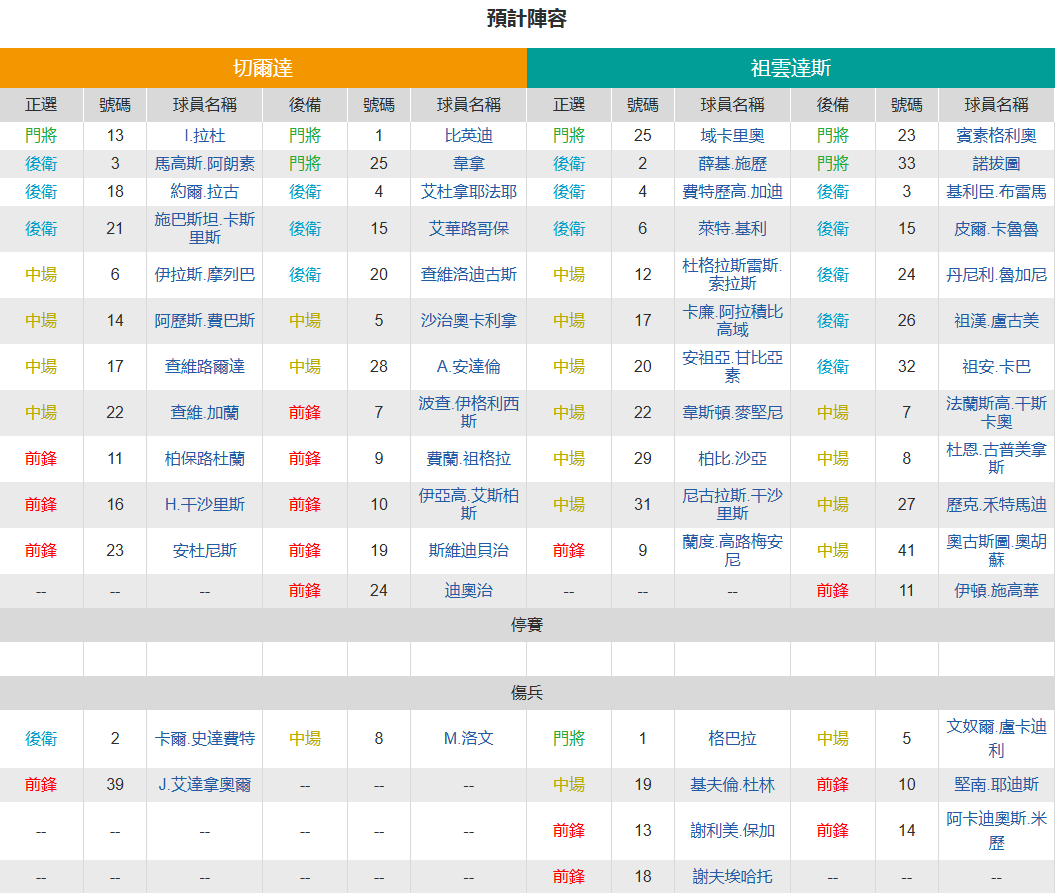Click injured player 卡爾.史達費特
The height and width of the screenshot is (893, 1055).
[x=205, y=738]
